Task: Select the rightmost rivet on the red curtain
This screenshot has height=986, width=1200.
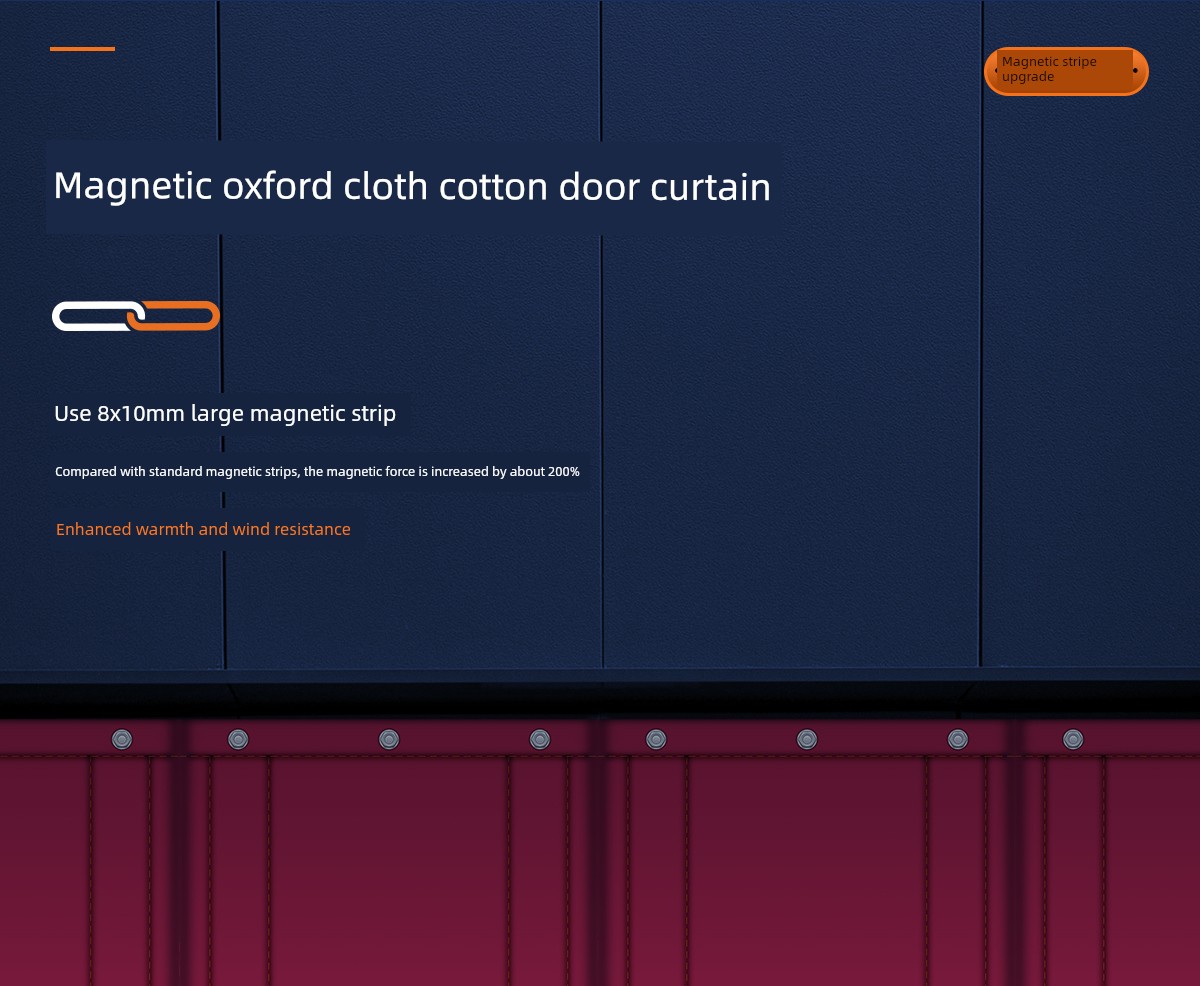Action: click(1073, 739)
